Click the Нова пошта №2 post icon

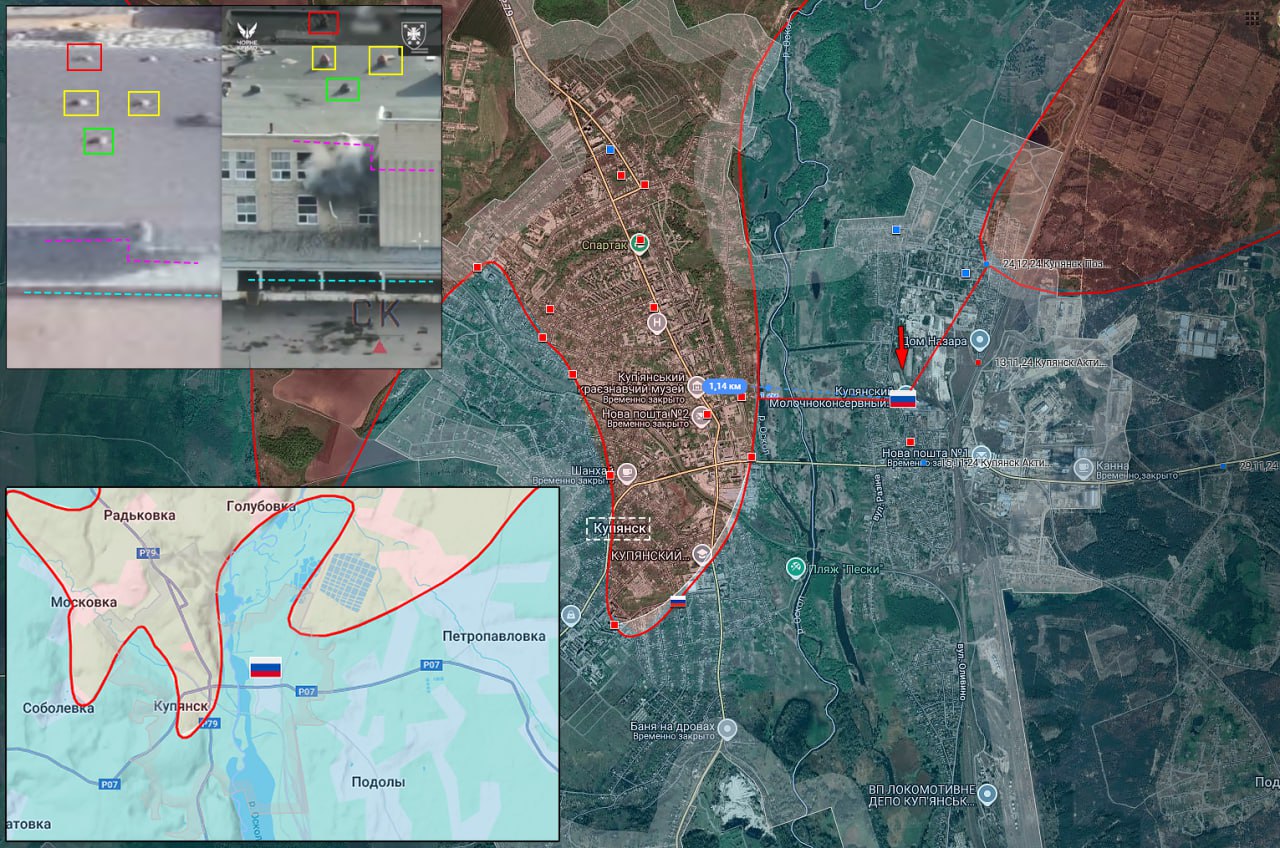(x=701, y=417)
